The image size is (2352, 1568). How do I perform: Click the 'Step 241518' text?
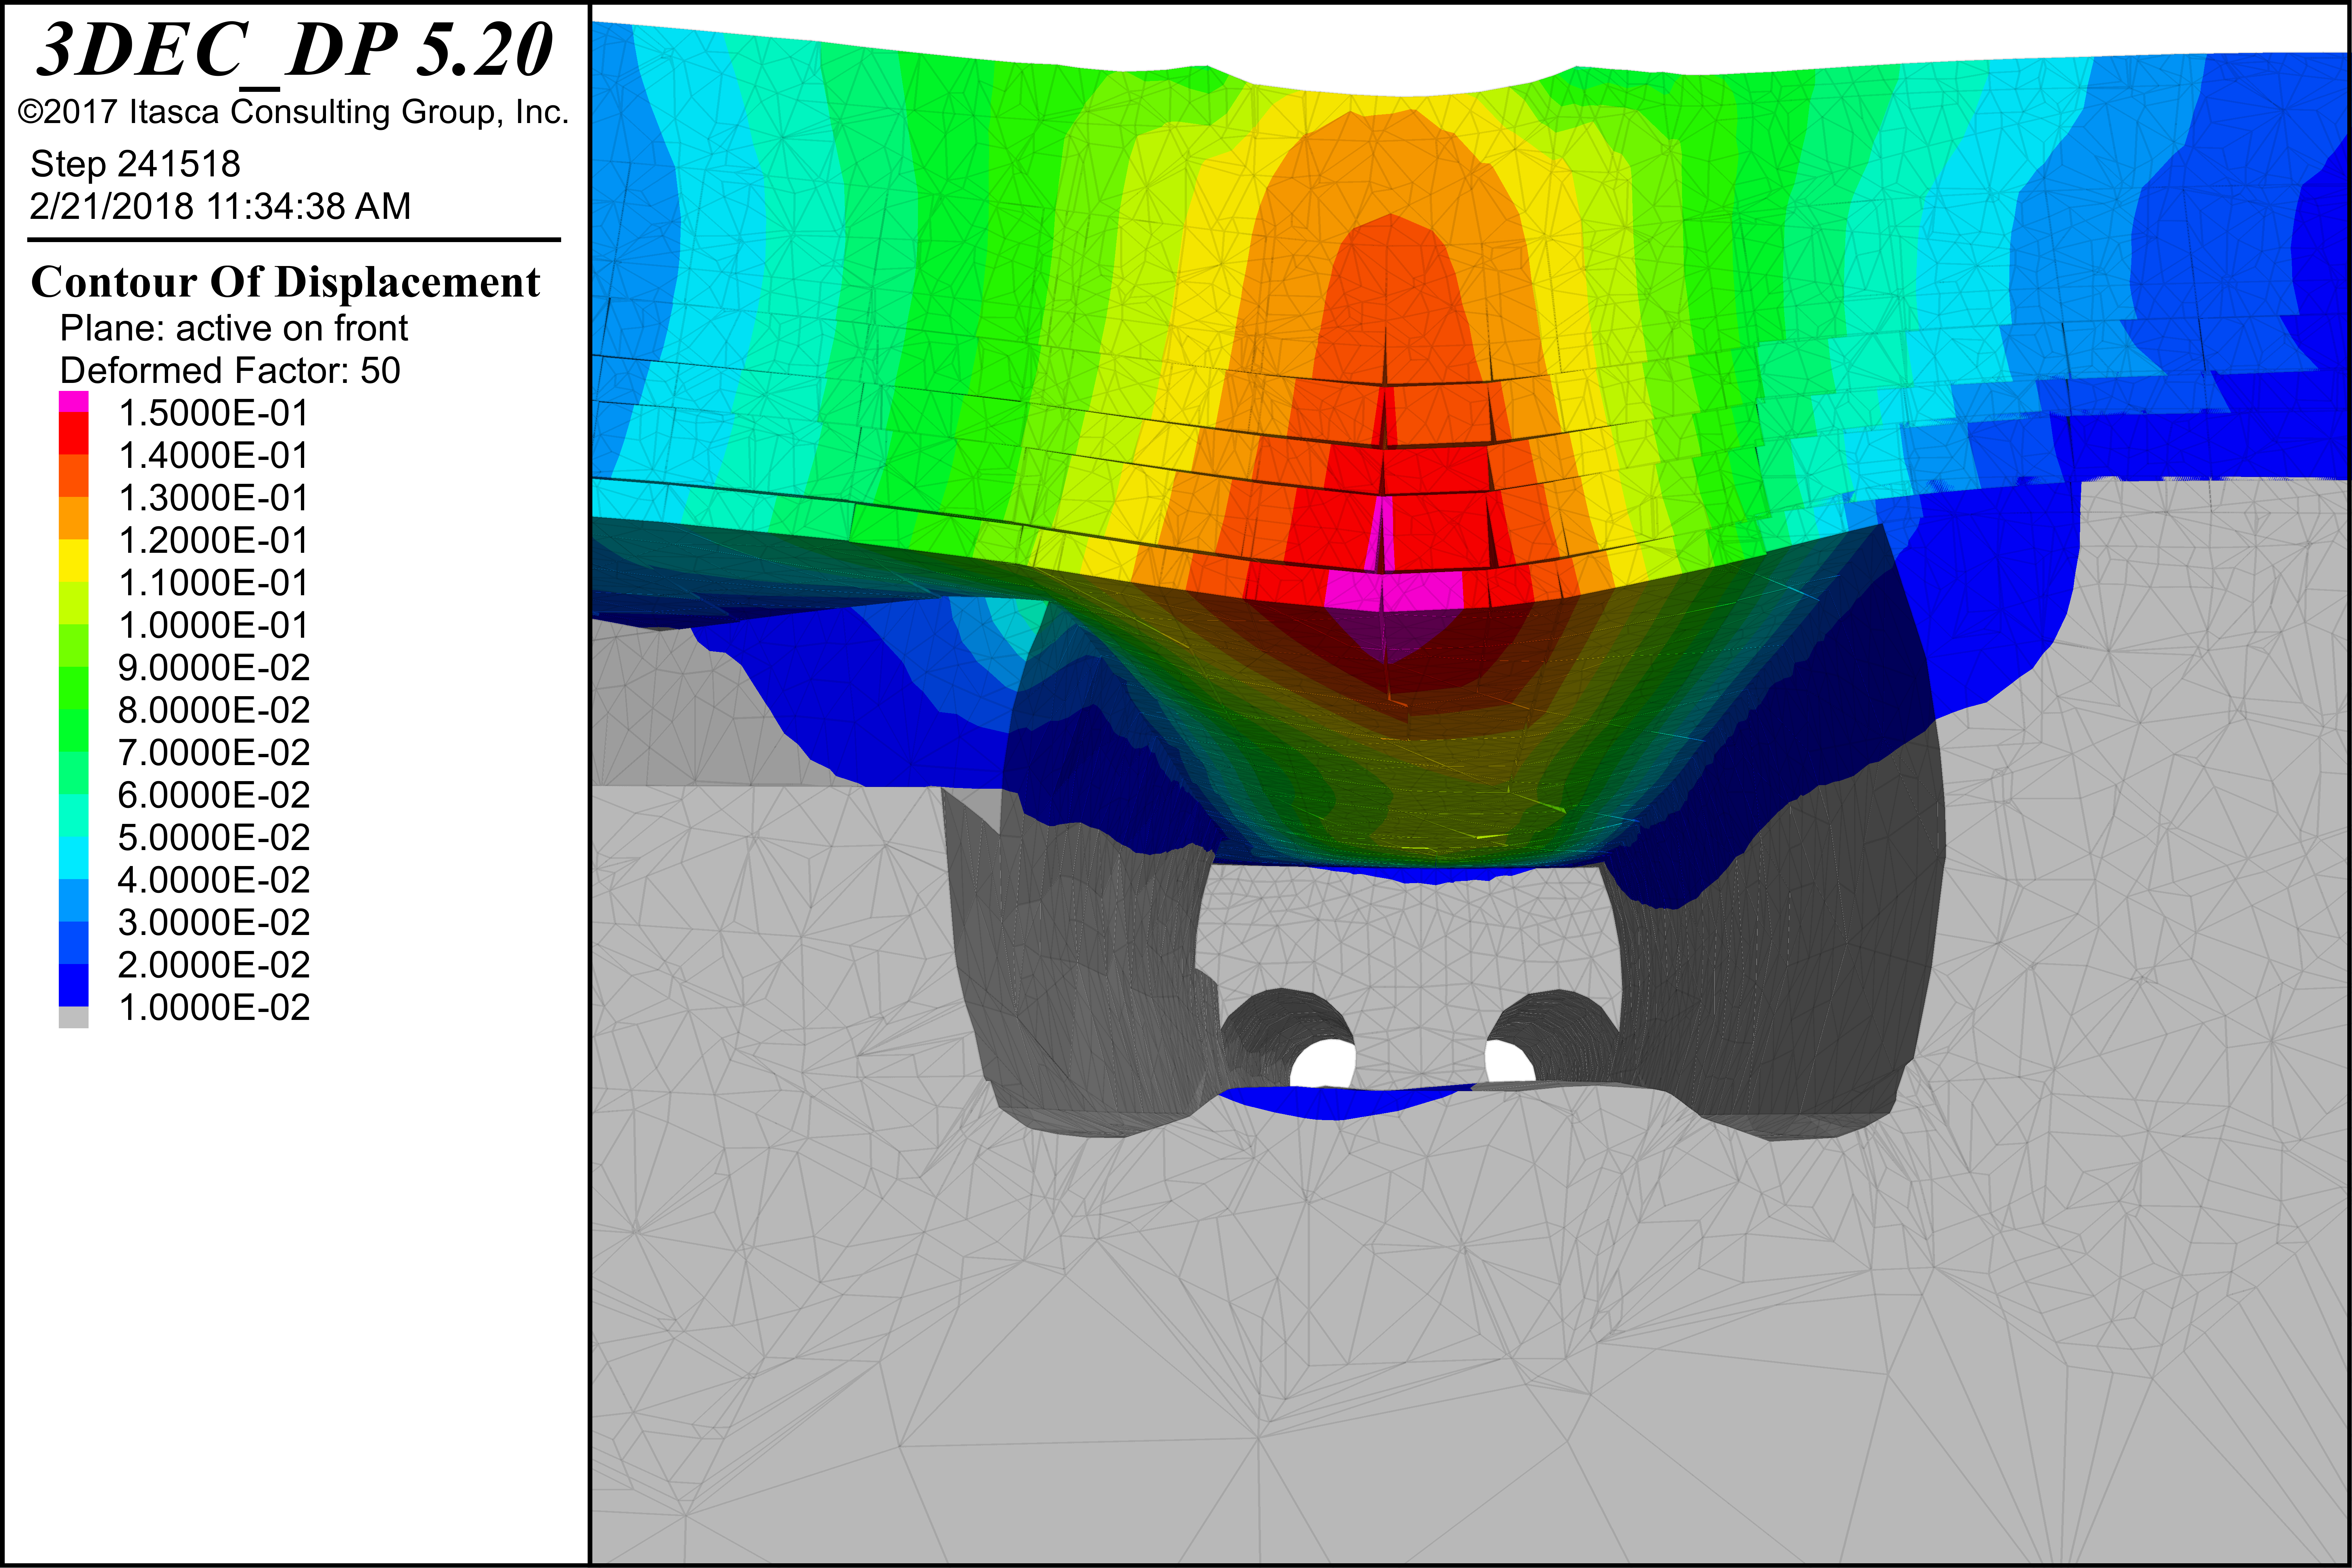coord(135,164)
